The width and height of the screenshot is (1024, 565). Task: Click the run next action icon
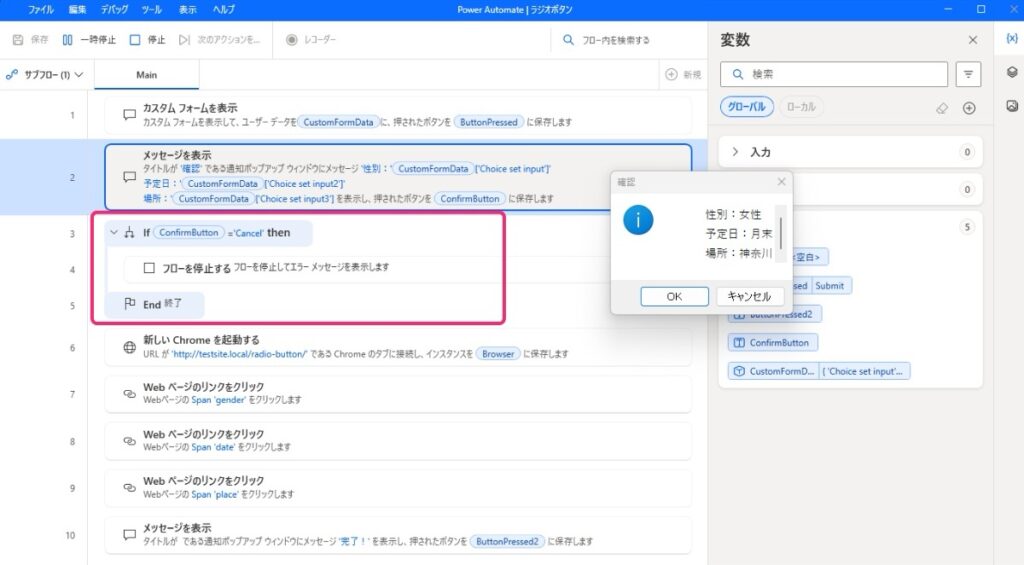coord(184,40)
